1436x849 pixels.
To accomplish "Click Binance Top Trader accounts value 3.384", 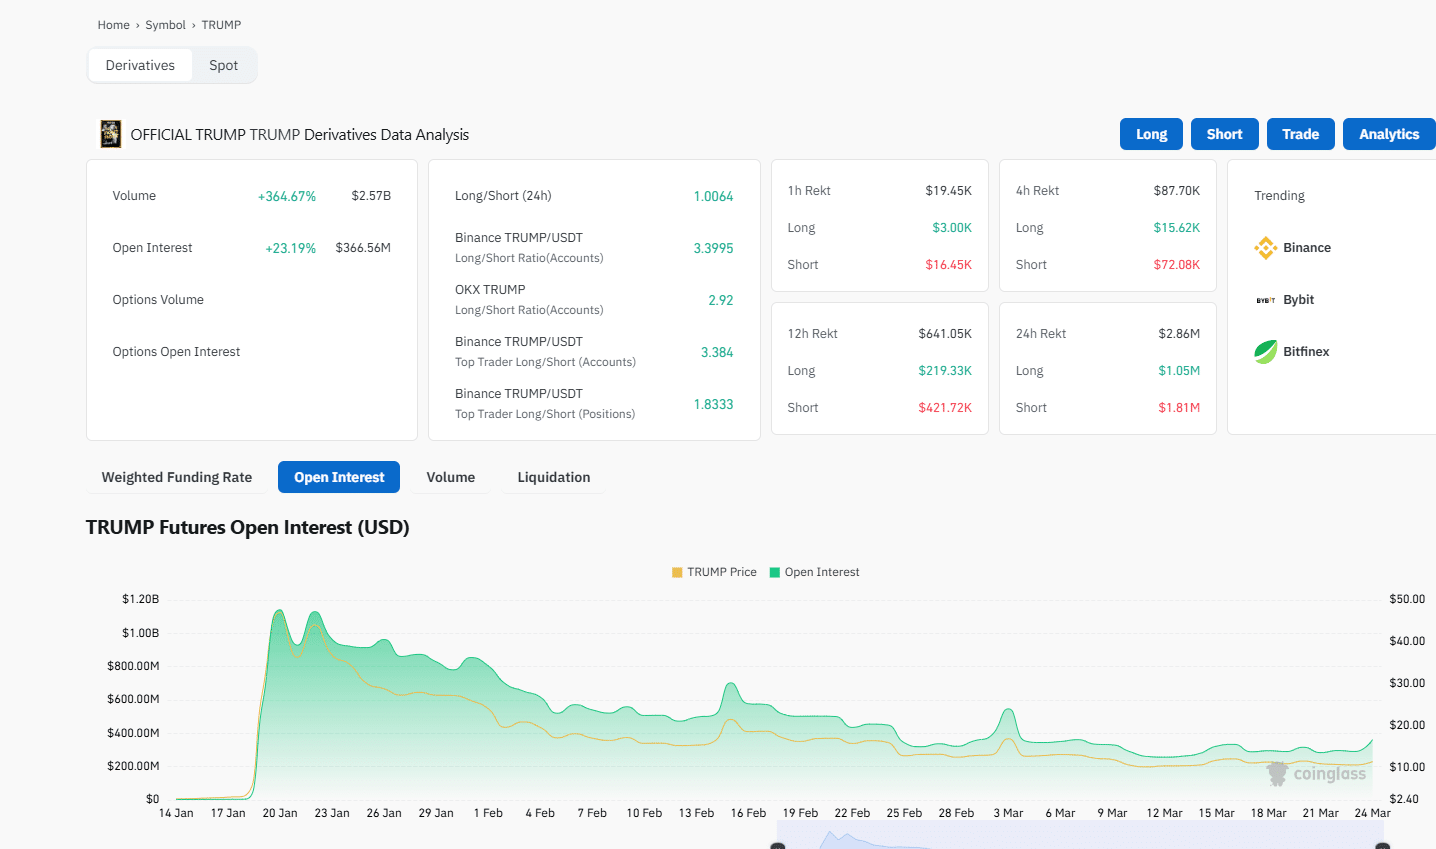I will click(x=717, y=352).
